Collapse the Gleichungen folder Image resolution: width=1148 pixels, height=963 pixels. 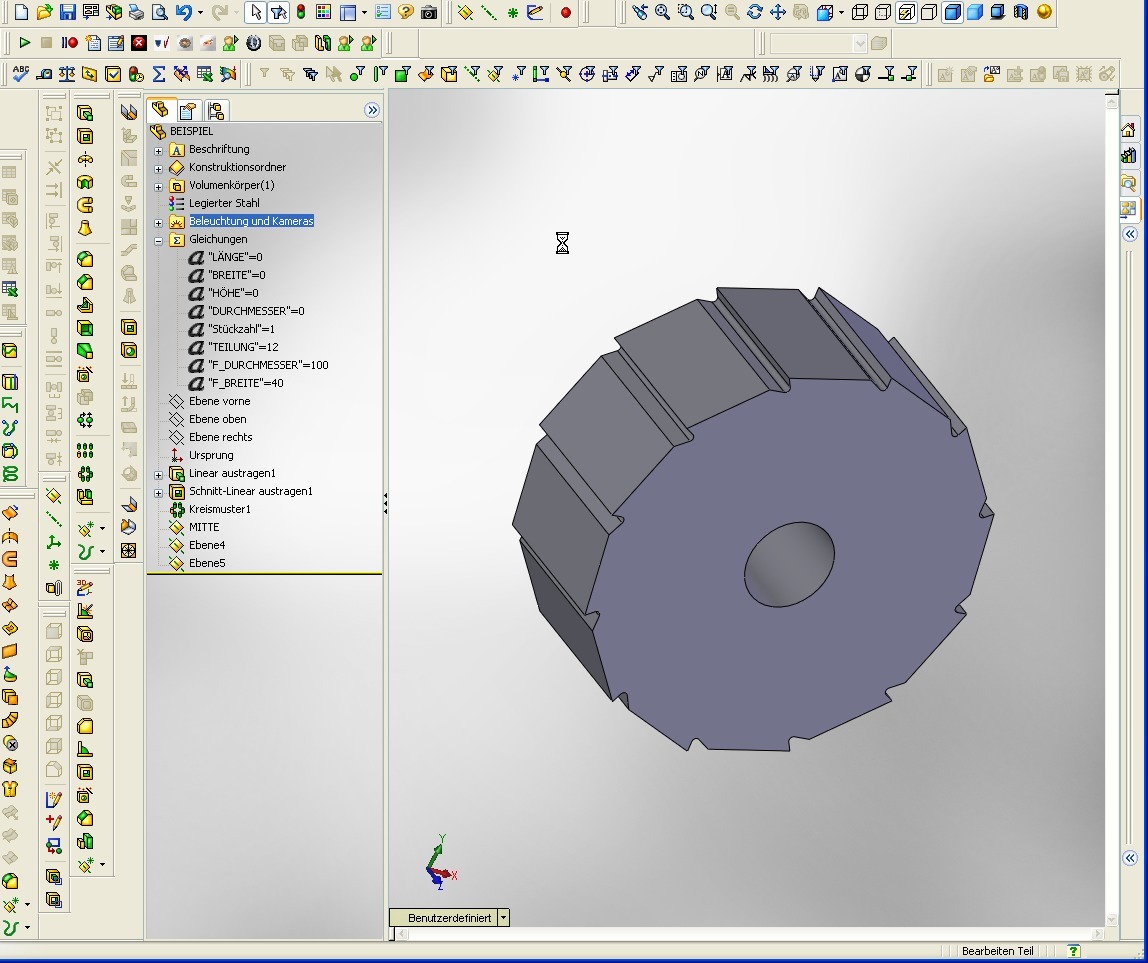tap(158, 240)
